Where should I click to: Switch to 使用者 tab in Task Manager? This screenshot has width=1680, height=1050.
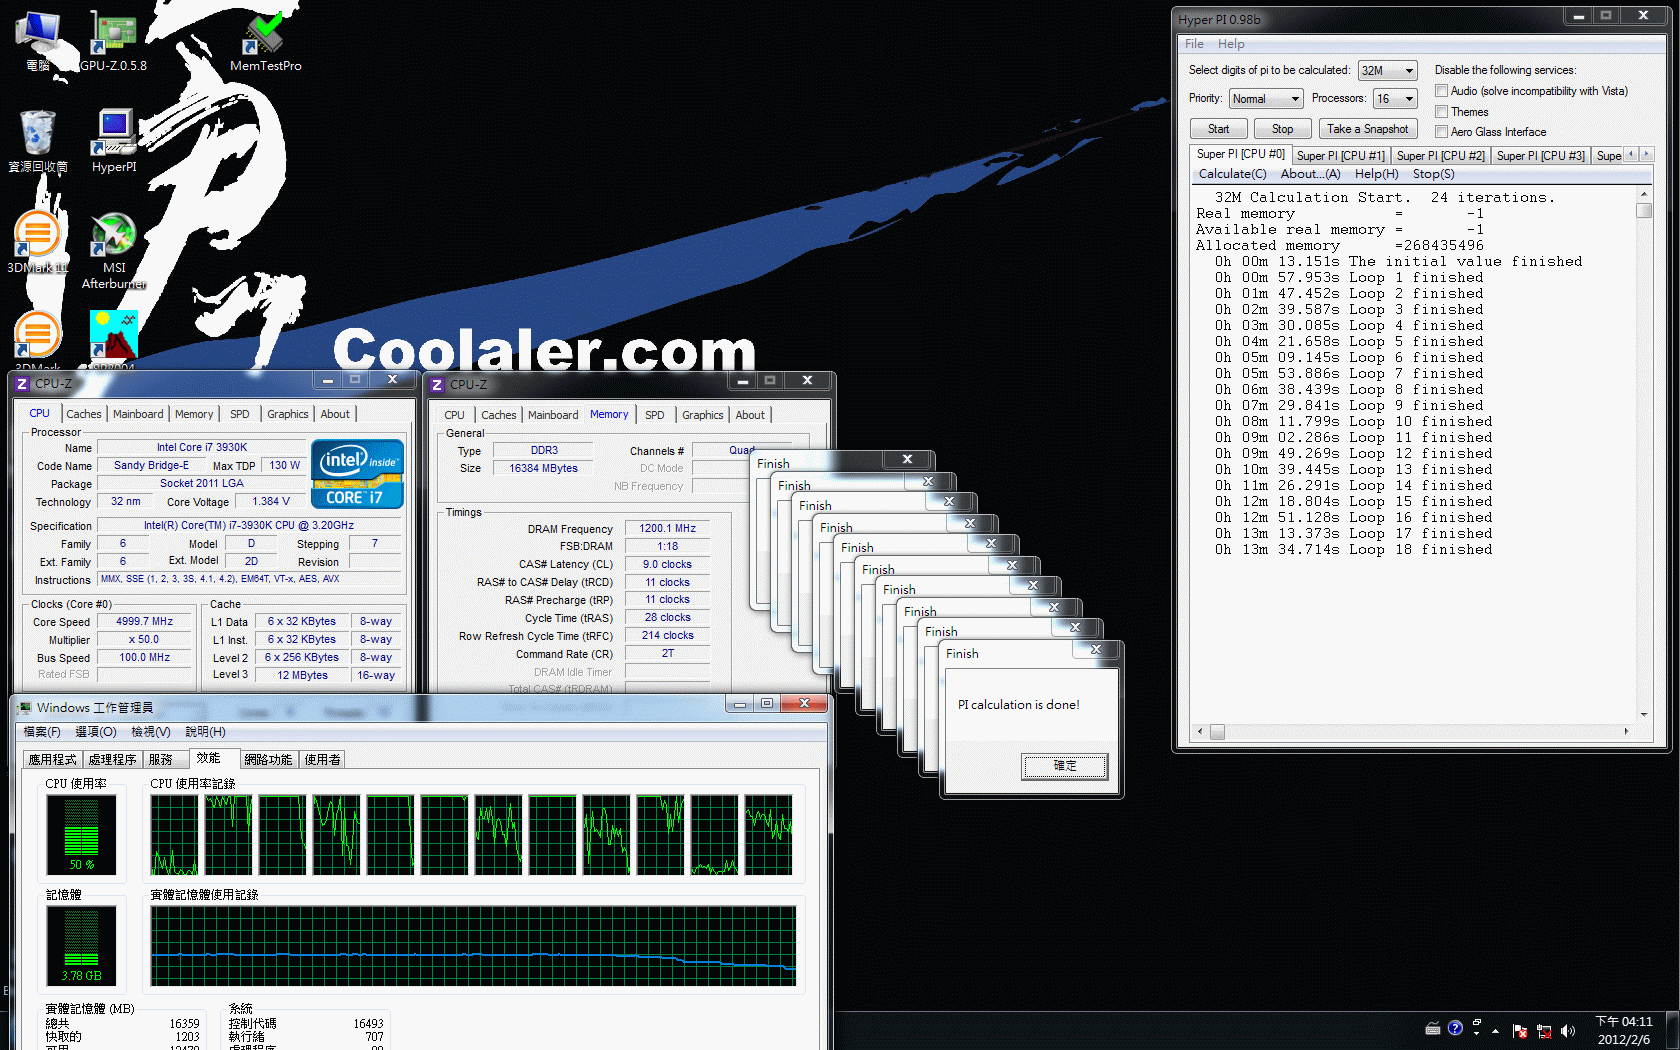322,760
